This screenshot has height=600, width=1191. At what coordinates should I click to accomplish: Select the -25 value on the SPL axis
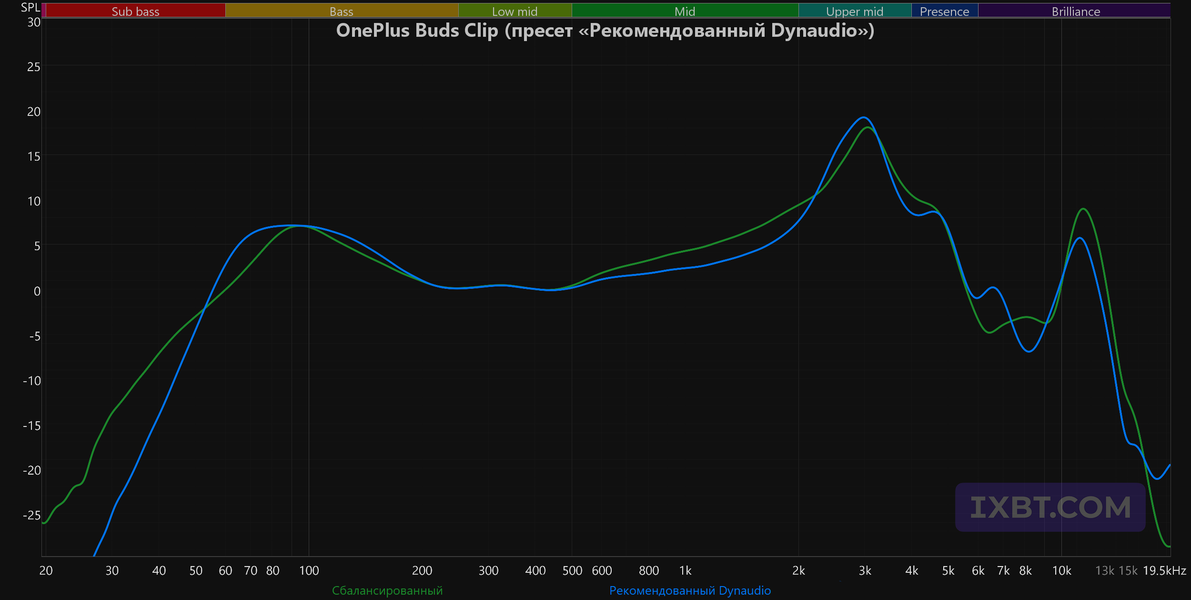31,515
